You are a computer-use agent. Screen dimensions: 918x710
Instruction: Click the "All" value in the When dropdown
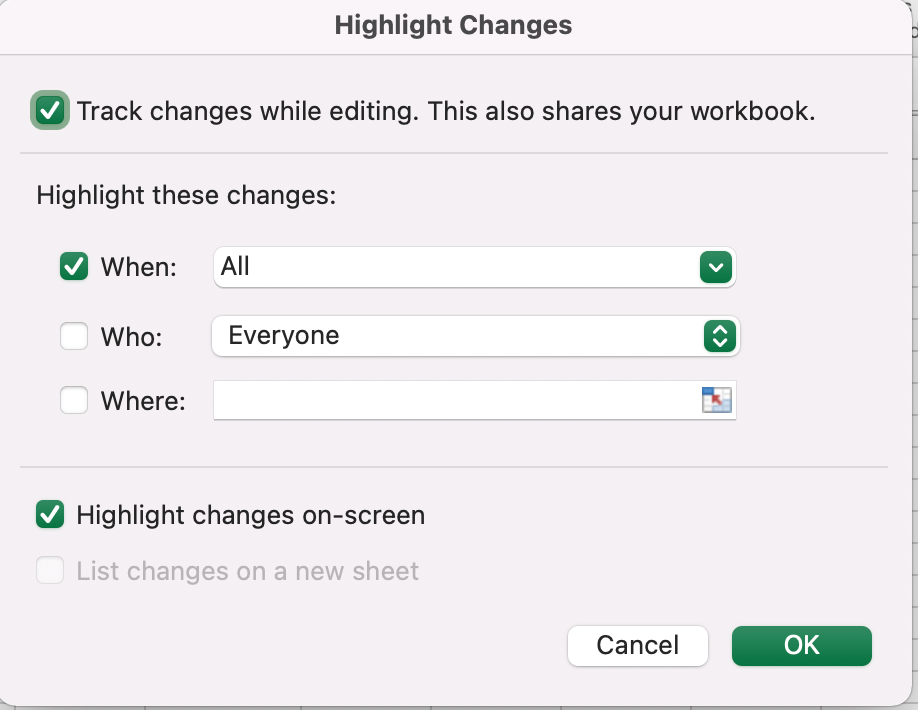pos(236,267)
